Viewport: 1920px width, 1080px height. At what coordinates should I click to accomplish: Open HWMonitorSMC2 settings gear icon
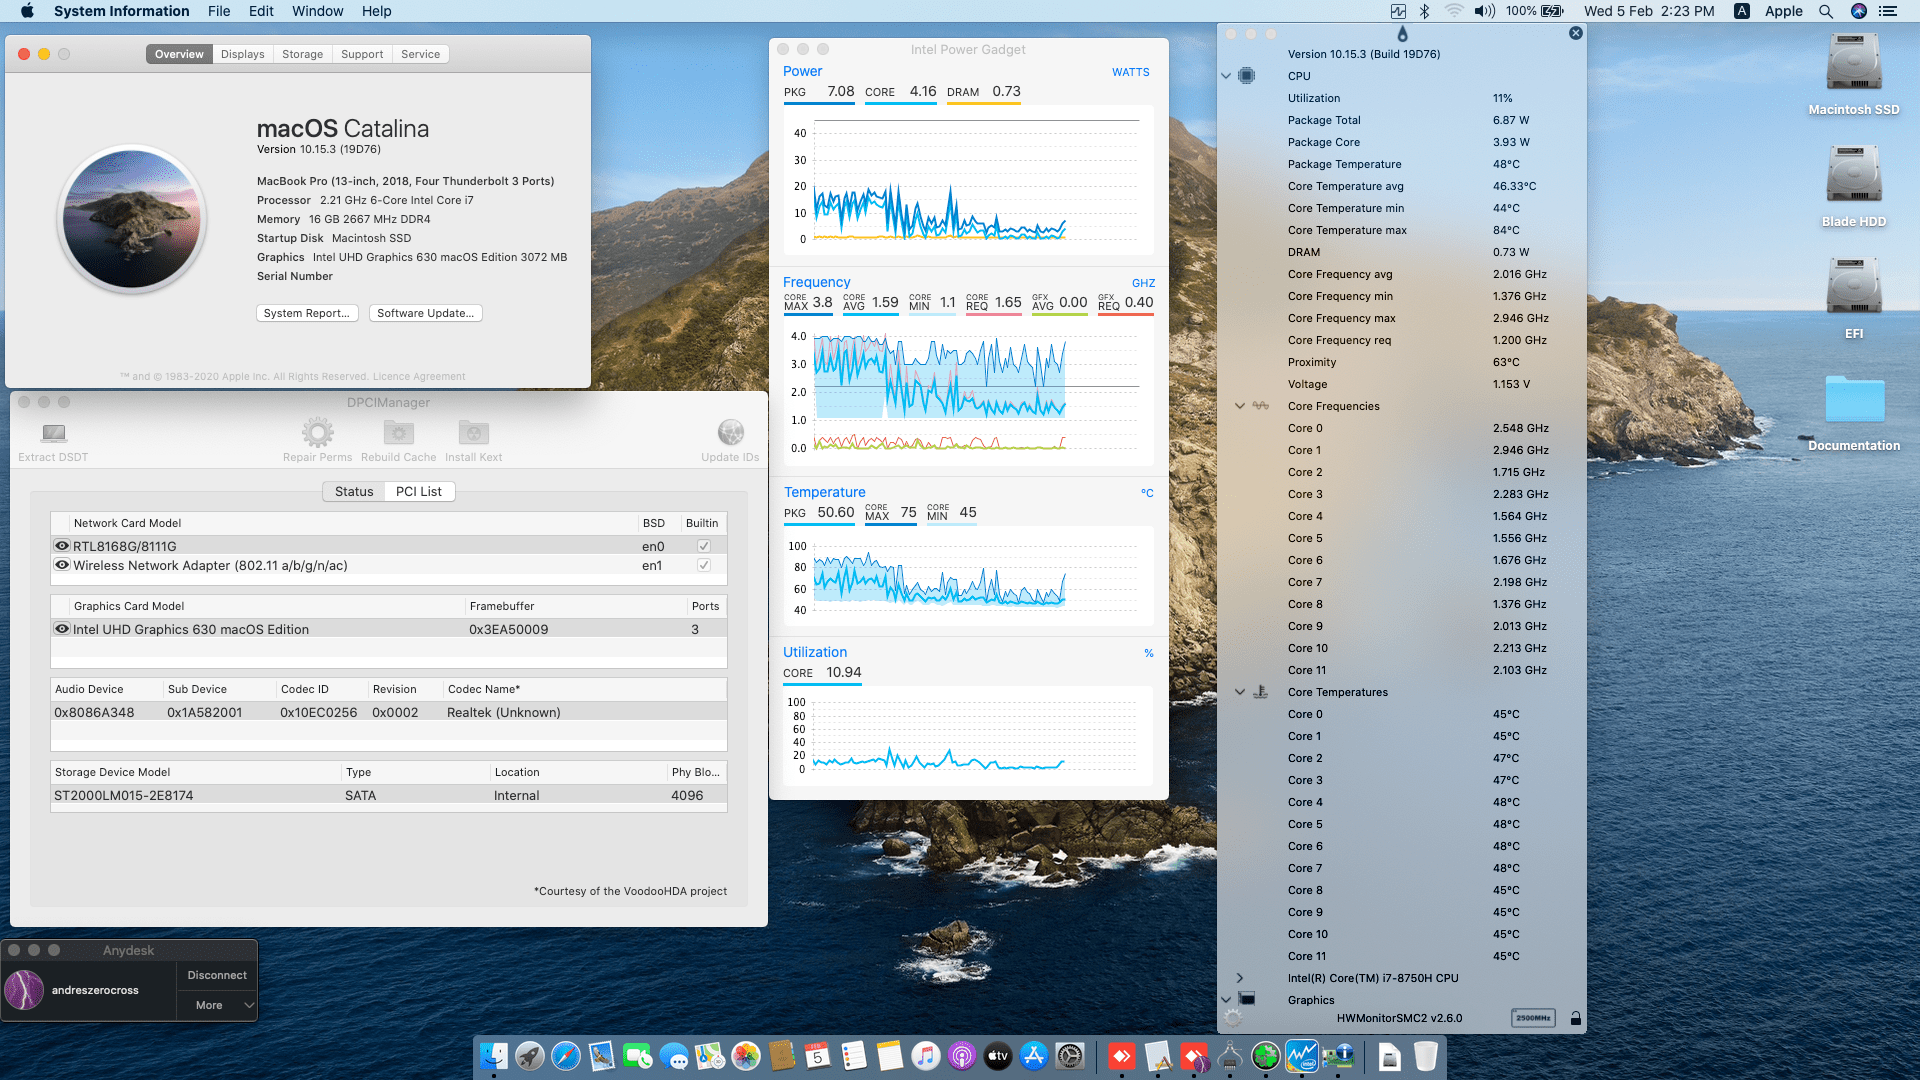click(x=1233, y=1018)
